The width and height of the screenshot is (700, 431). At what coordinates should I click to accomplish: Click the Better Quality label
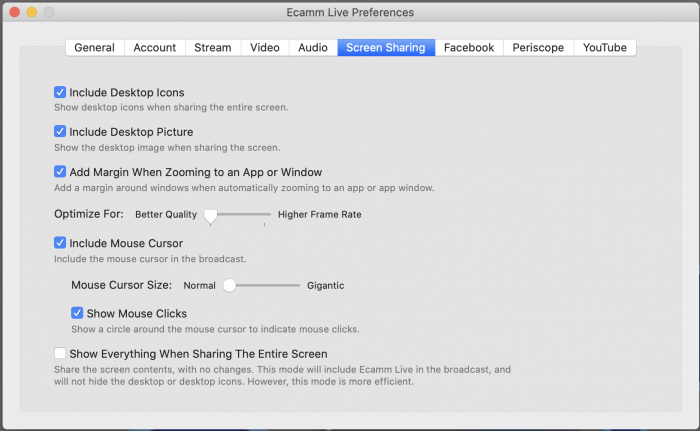(x=166, y=214)
